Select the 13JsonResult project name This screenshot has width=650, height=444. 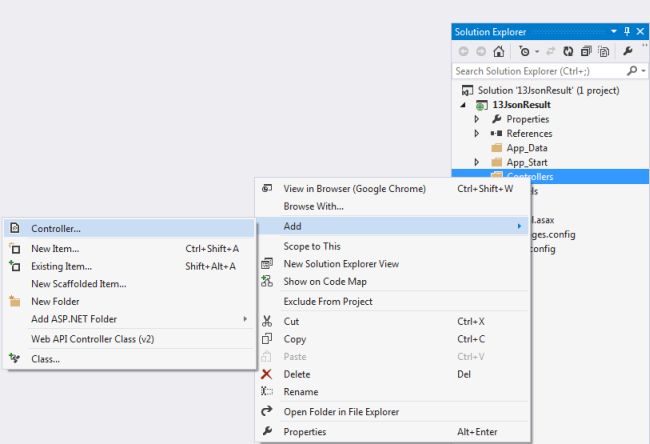pyautogui.click(x=521, y=105)
